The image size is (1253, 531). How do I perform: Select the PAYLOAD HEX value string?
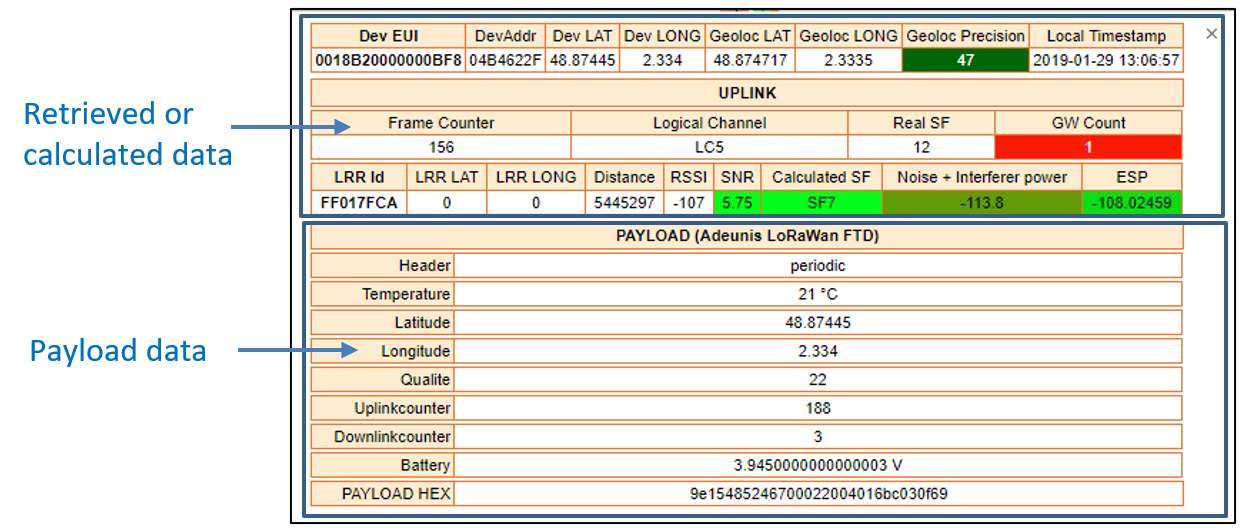[817, 494]
